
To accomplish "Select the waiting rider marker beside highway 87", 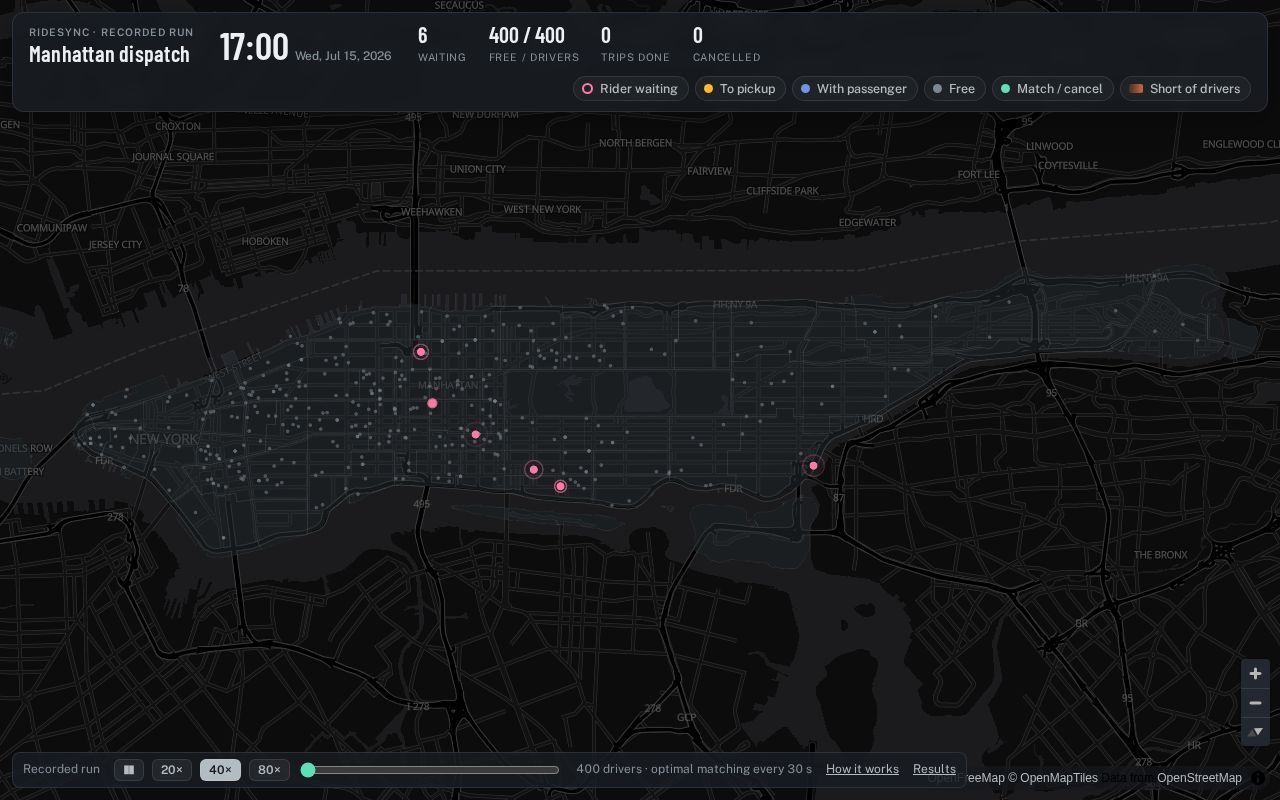I will coord(813,466).
